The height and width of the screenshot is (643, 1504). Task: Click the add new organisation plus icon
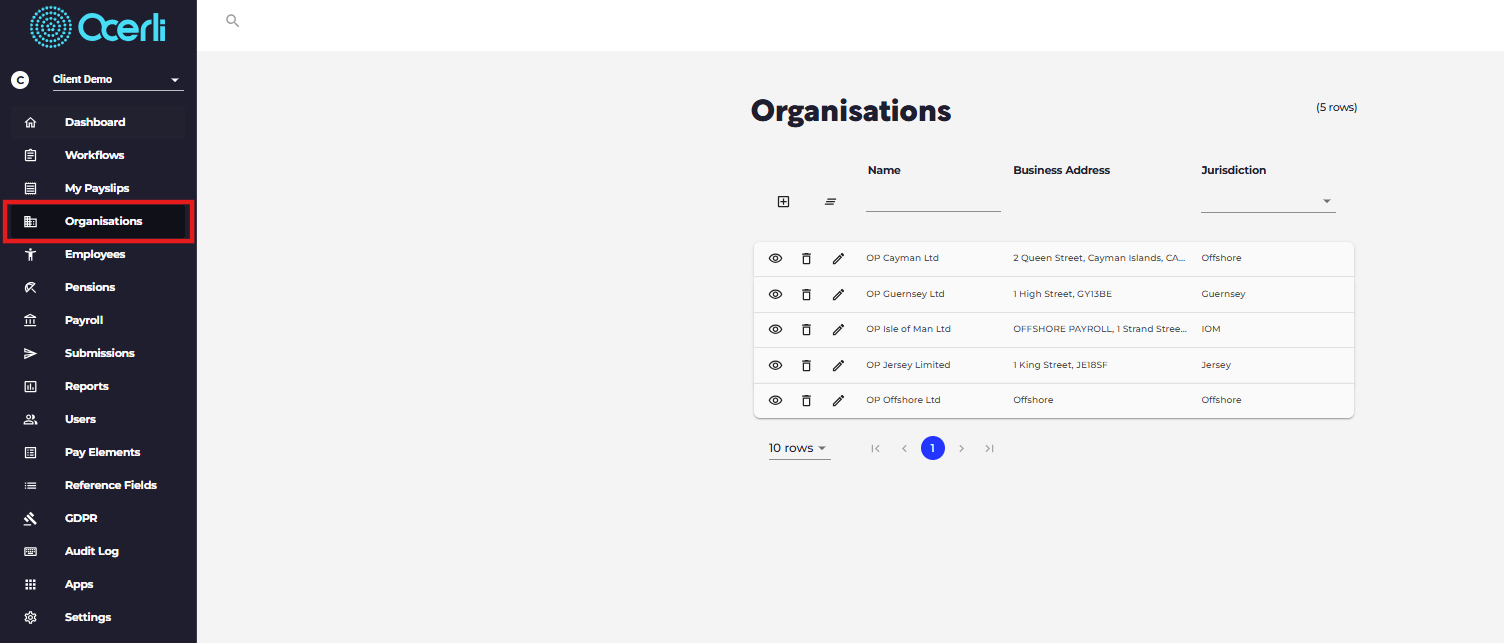click(783, 201)
